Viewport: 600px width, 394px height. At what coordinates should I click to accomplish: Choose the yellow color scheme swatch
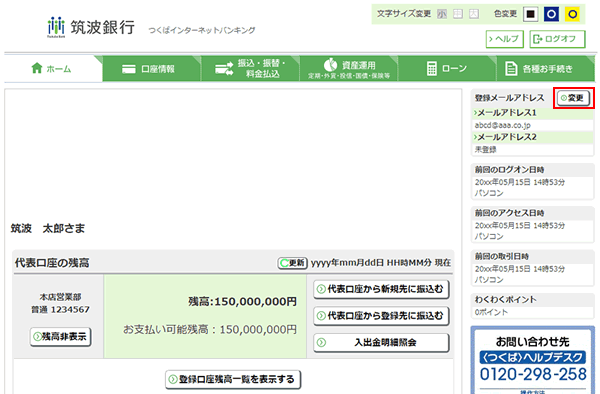[572, 15]
